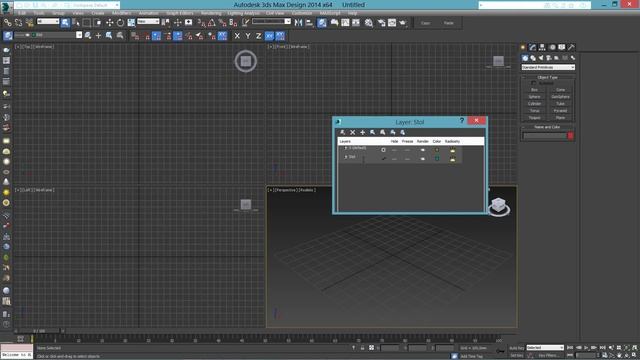640x360 pixels.
Task: Toggle Hide for the Stol layer
Action: pyautogui.click(x=394, y=159)
